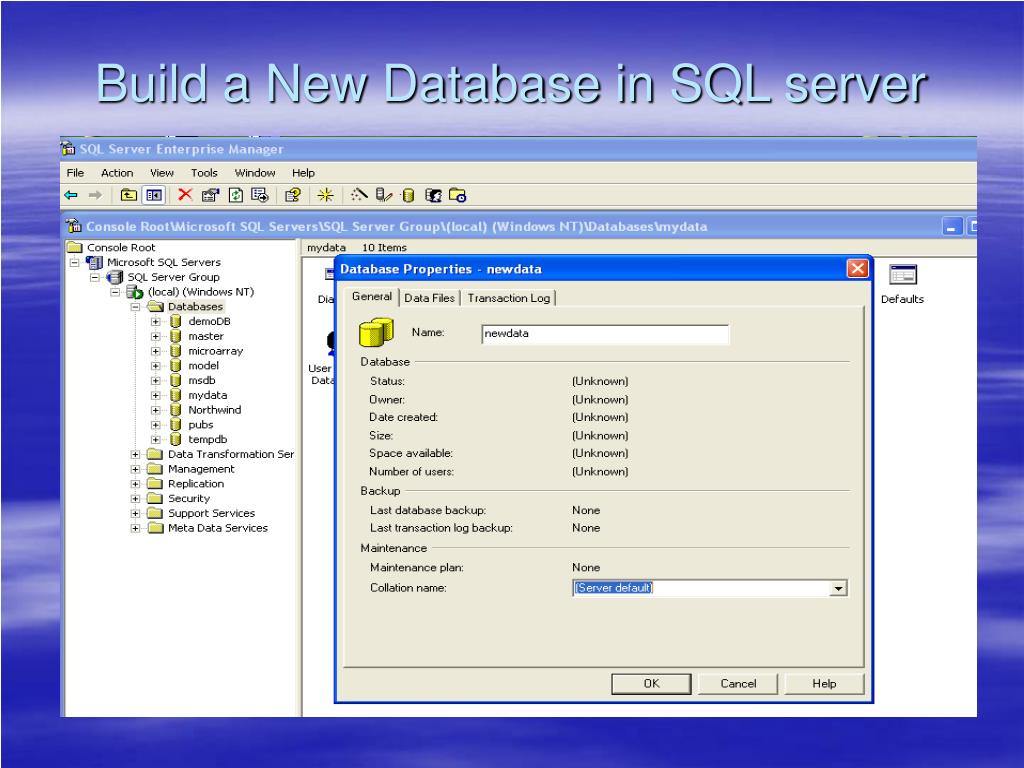1024x768 pixels.
Task: Launch the Run a Wizard wand icon
Action: pos(359,195)
